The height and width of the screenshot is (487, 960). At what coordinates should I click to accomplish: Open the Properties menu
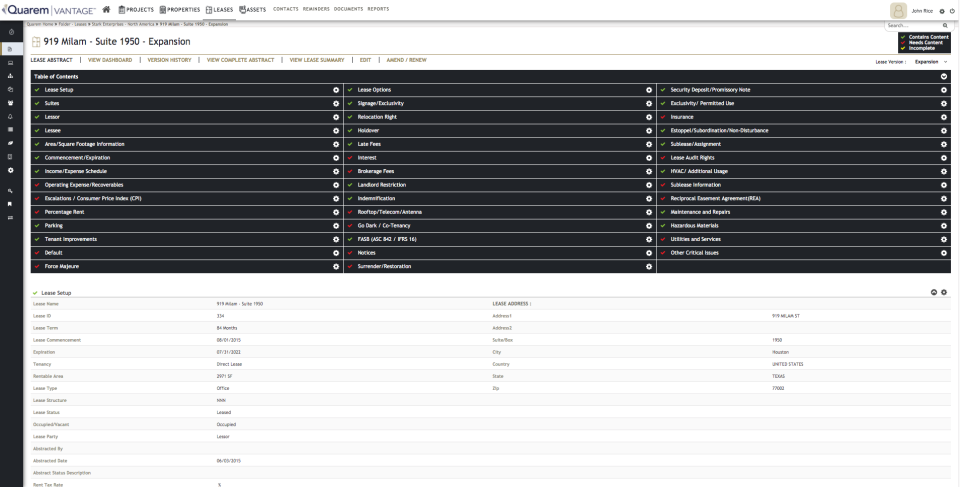coord(179,10)
